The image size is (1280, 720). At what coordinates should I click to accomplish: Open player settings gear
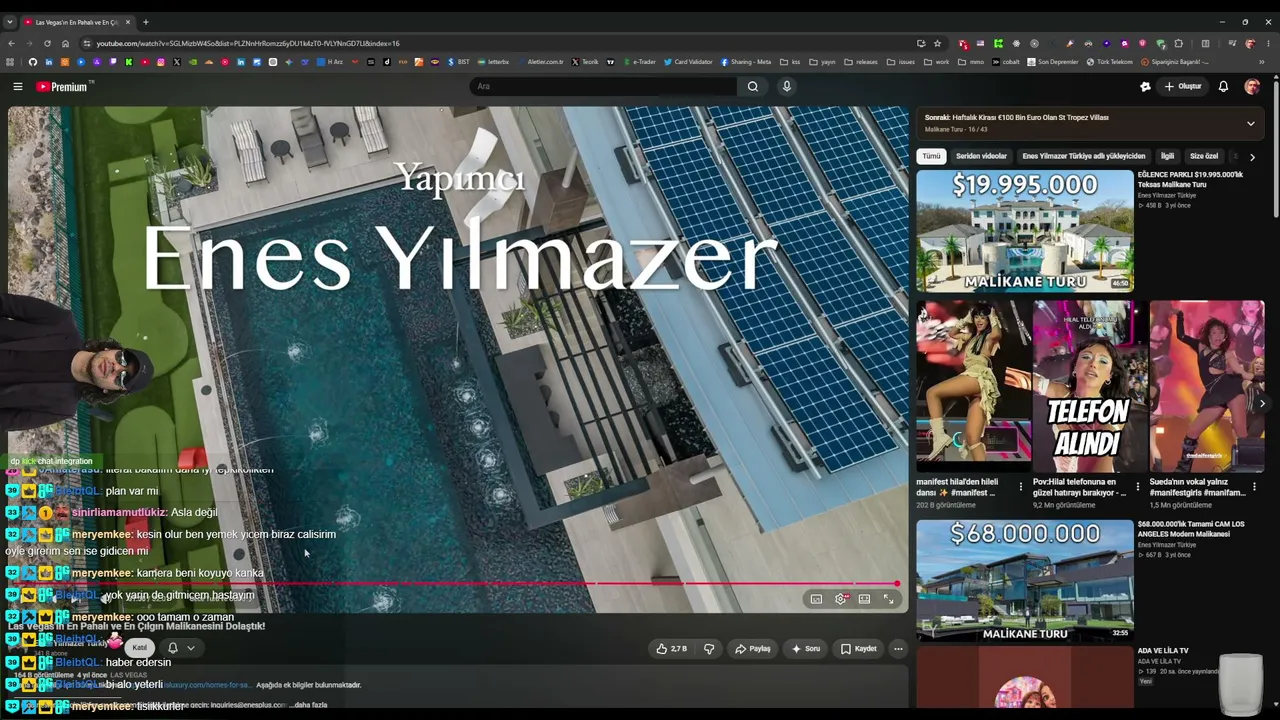[x=841, y=599]
